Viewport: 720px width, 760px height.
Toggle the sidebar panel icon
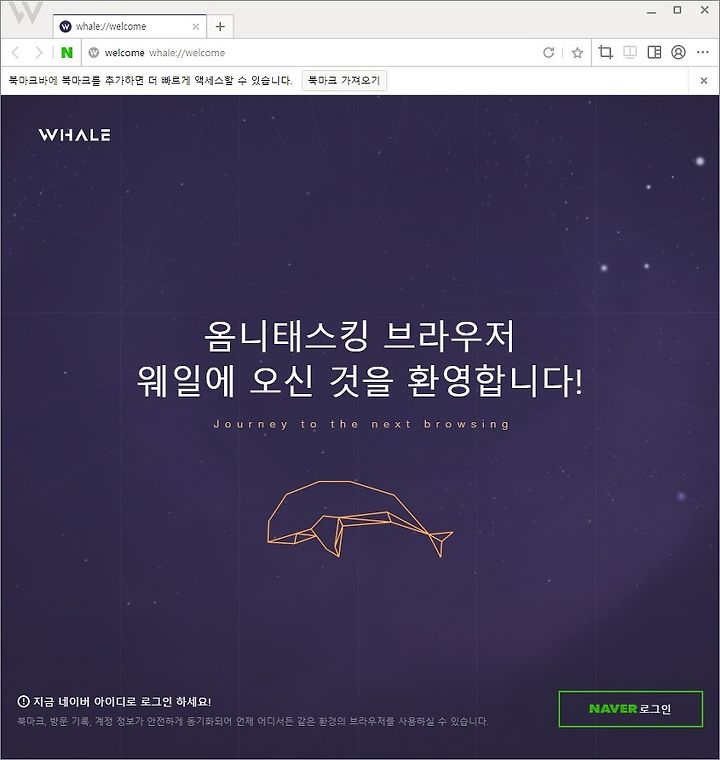click(654, 52)
